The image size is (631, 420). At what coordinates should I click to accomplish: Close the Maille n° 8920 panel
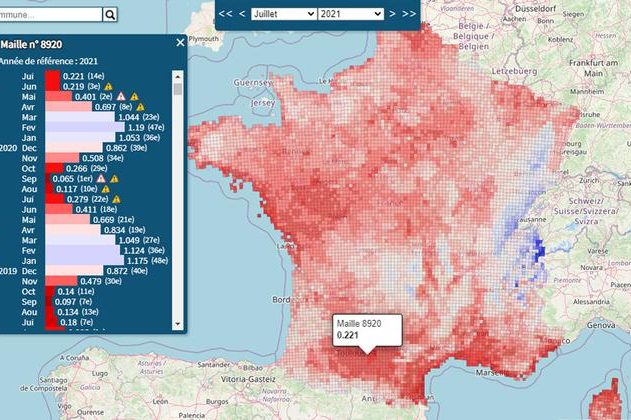point(180,43)
